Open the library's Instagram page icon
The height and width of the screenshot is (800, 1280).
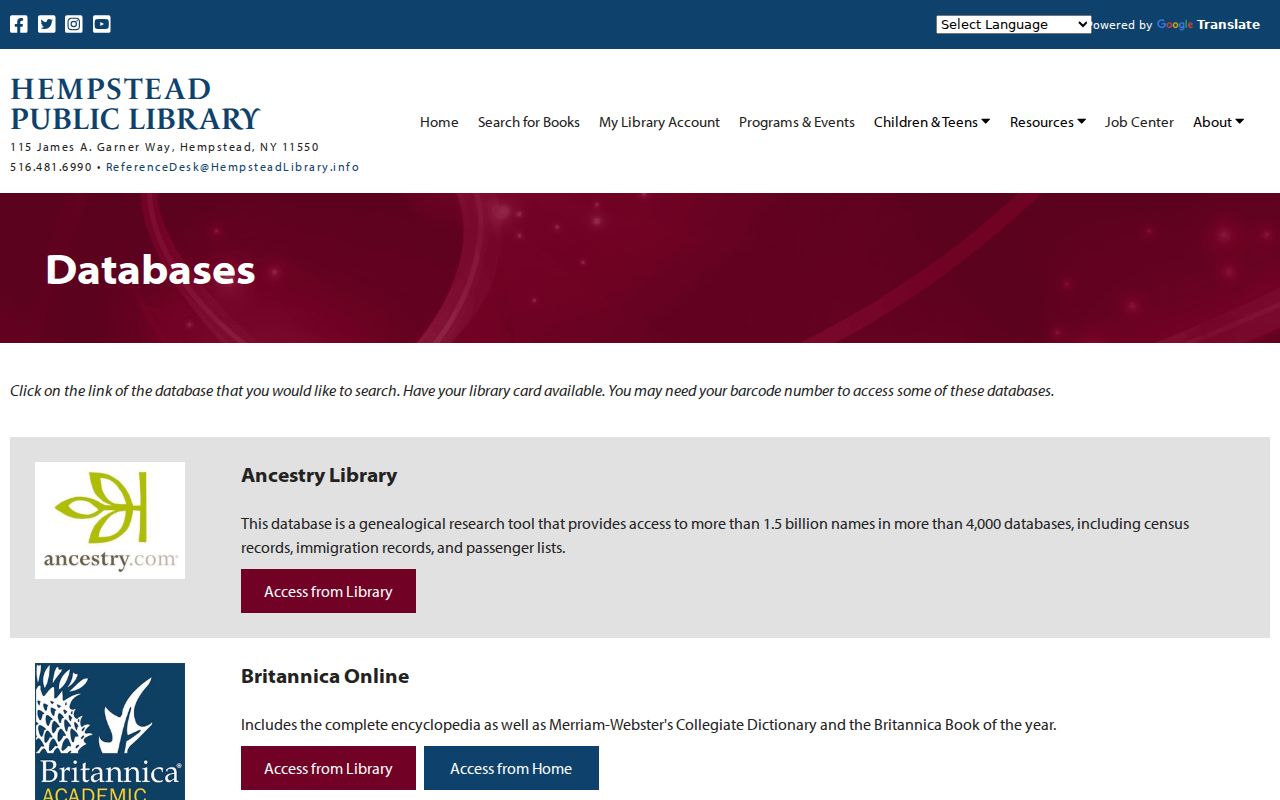[74, 24]
